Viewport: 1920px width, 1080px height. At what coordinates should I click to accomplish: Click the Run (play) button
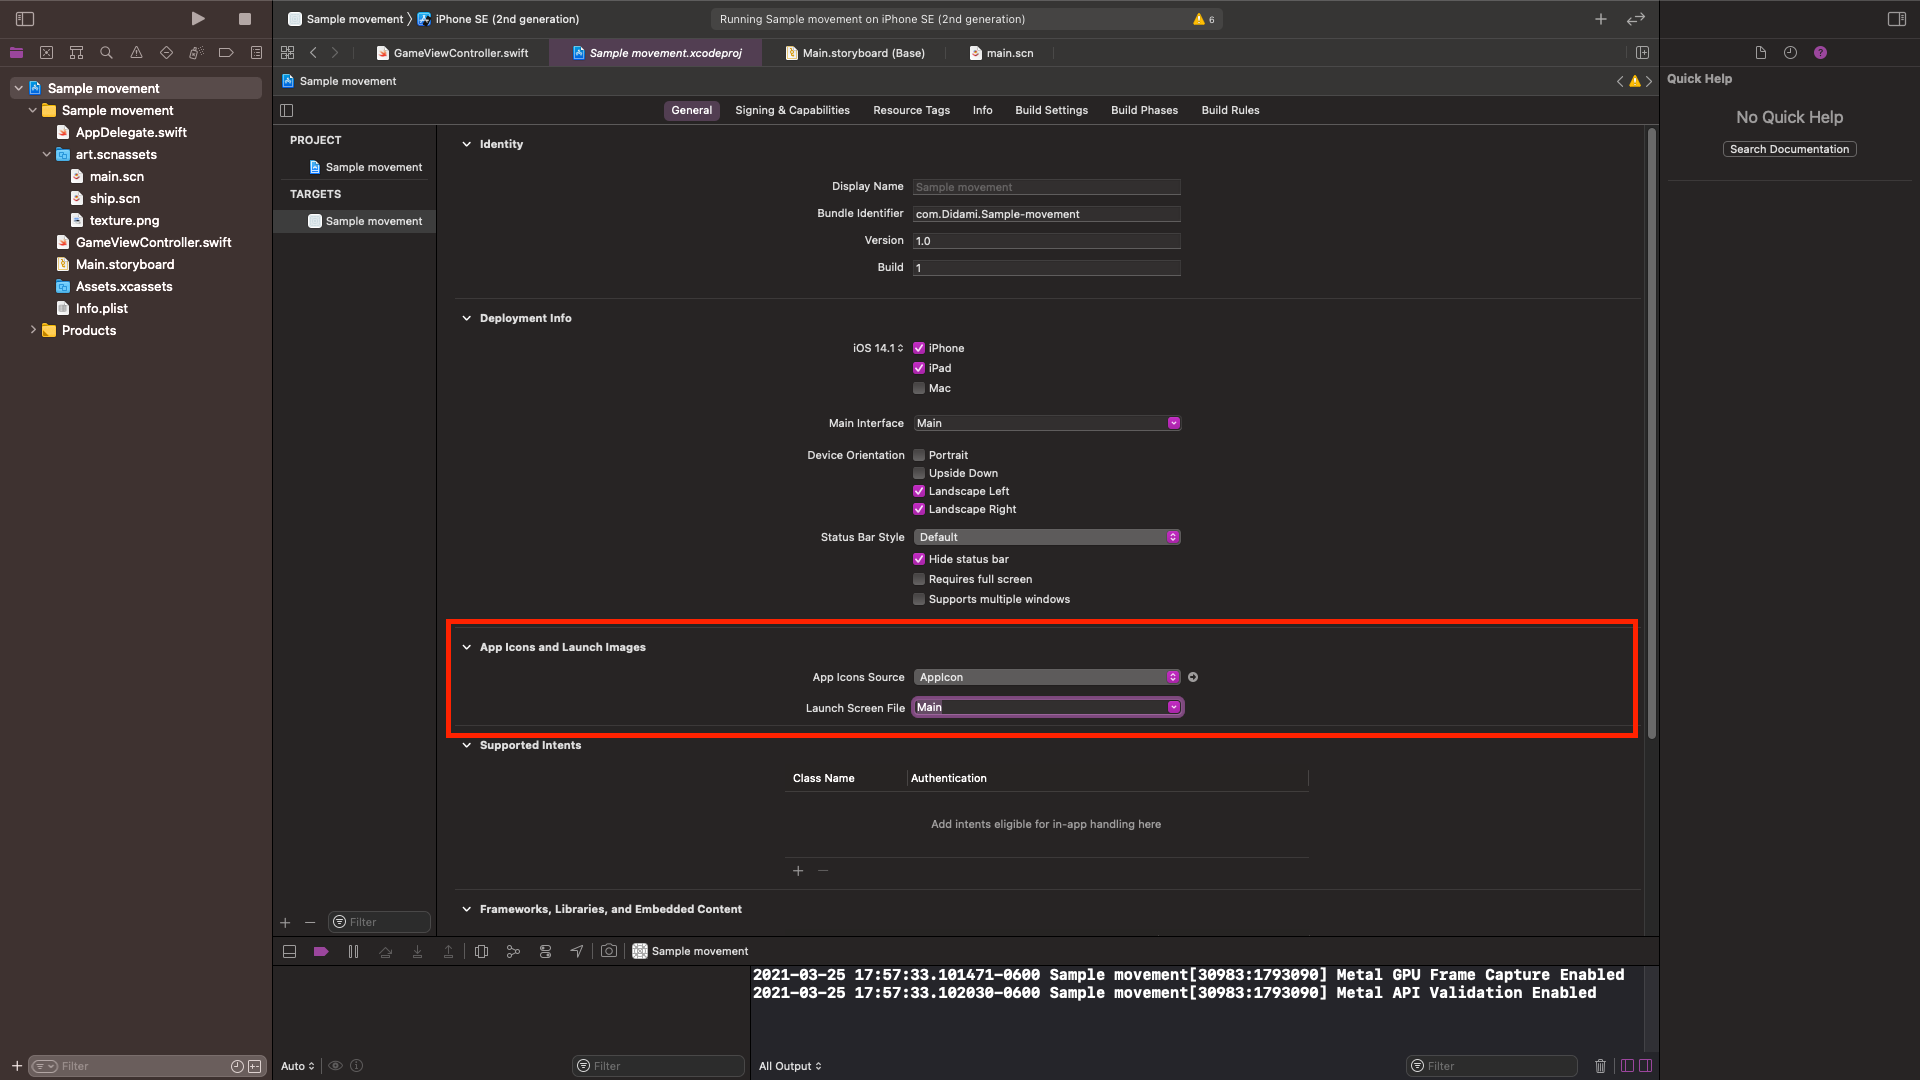(198, 19)
